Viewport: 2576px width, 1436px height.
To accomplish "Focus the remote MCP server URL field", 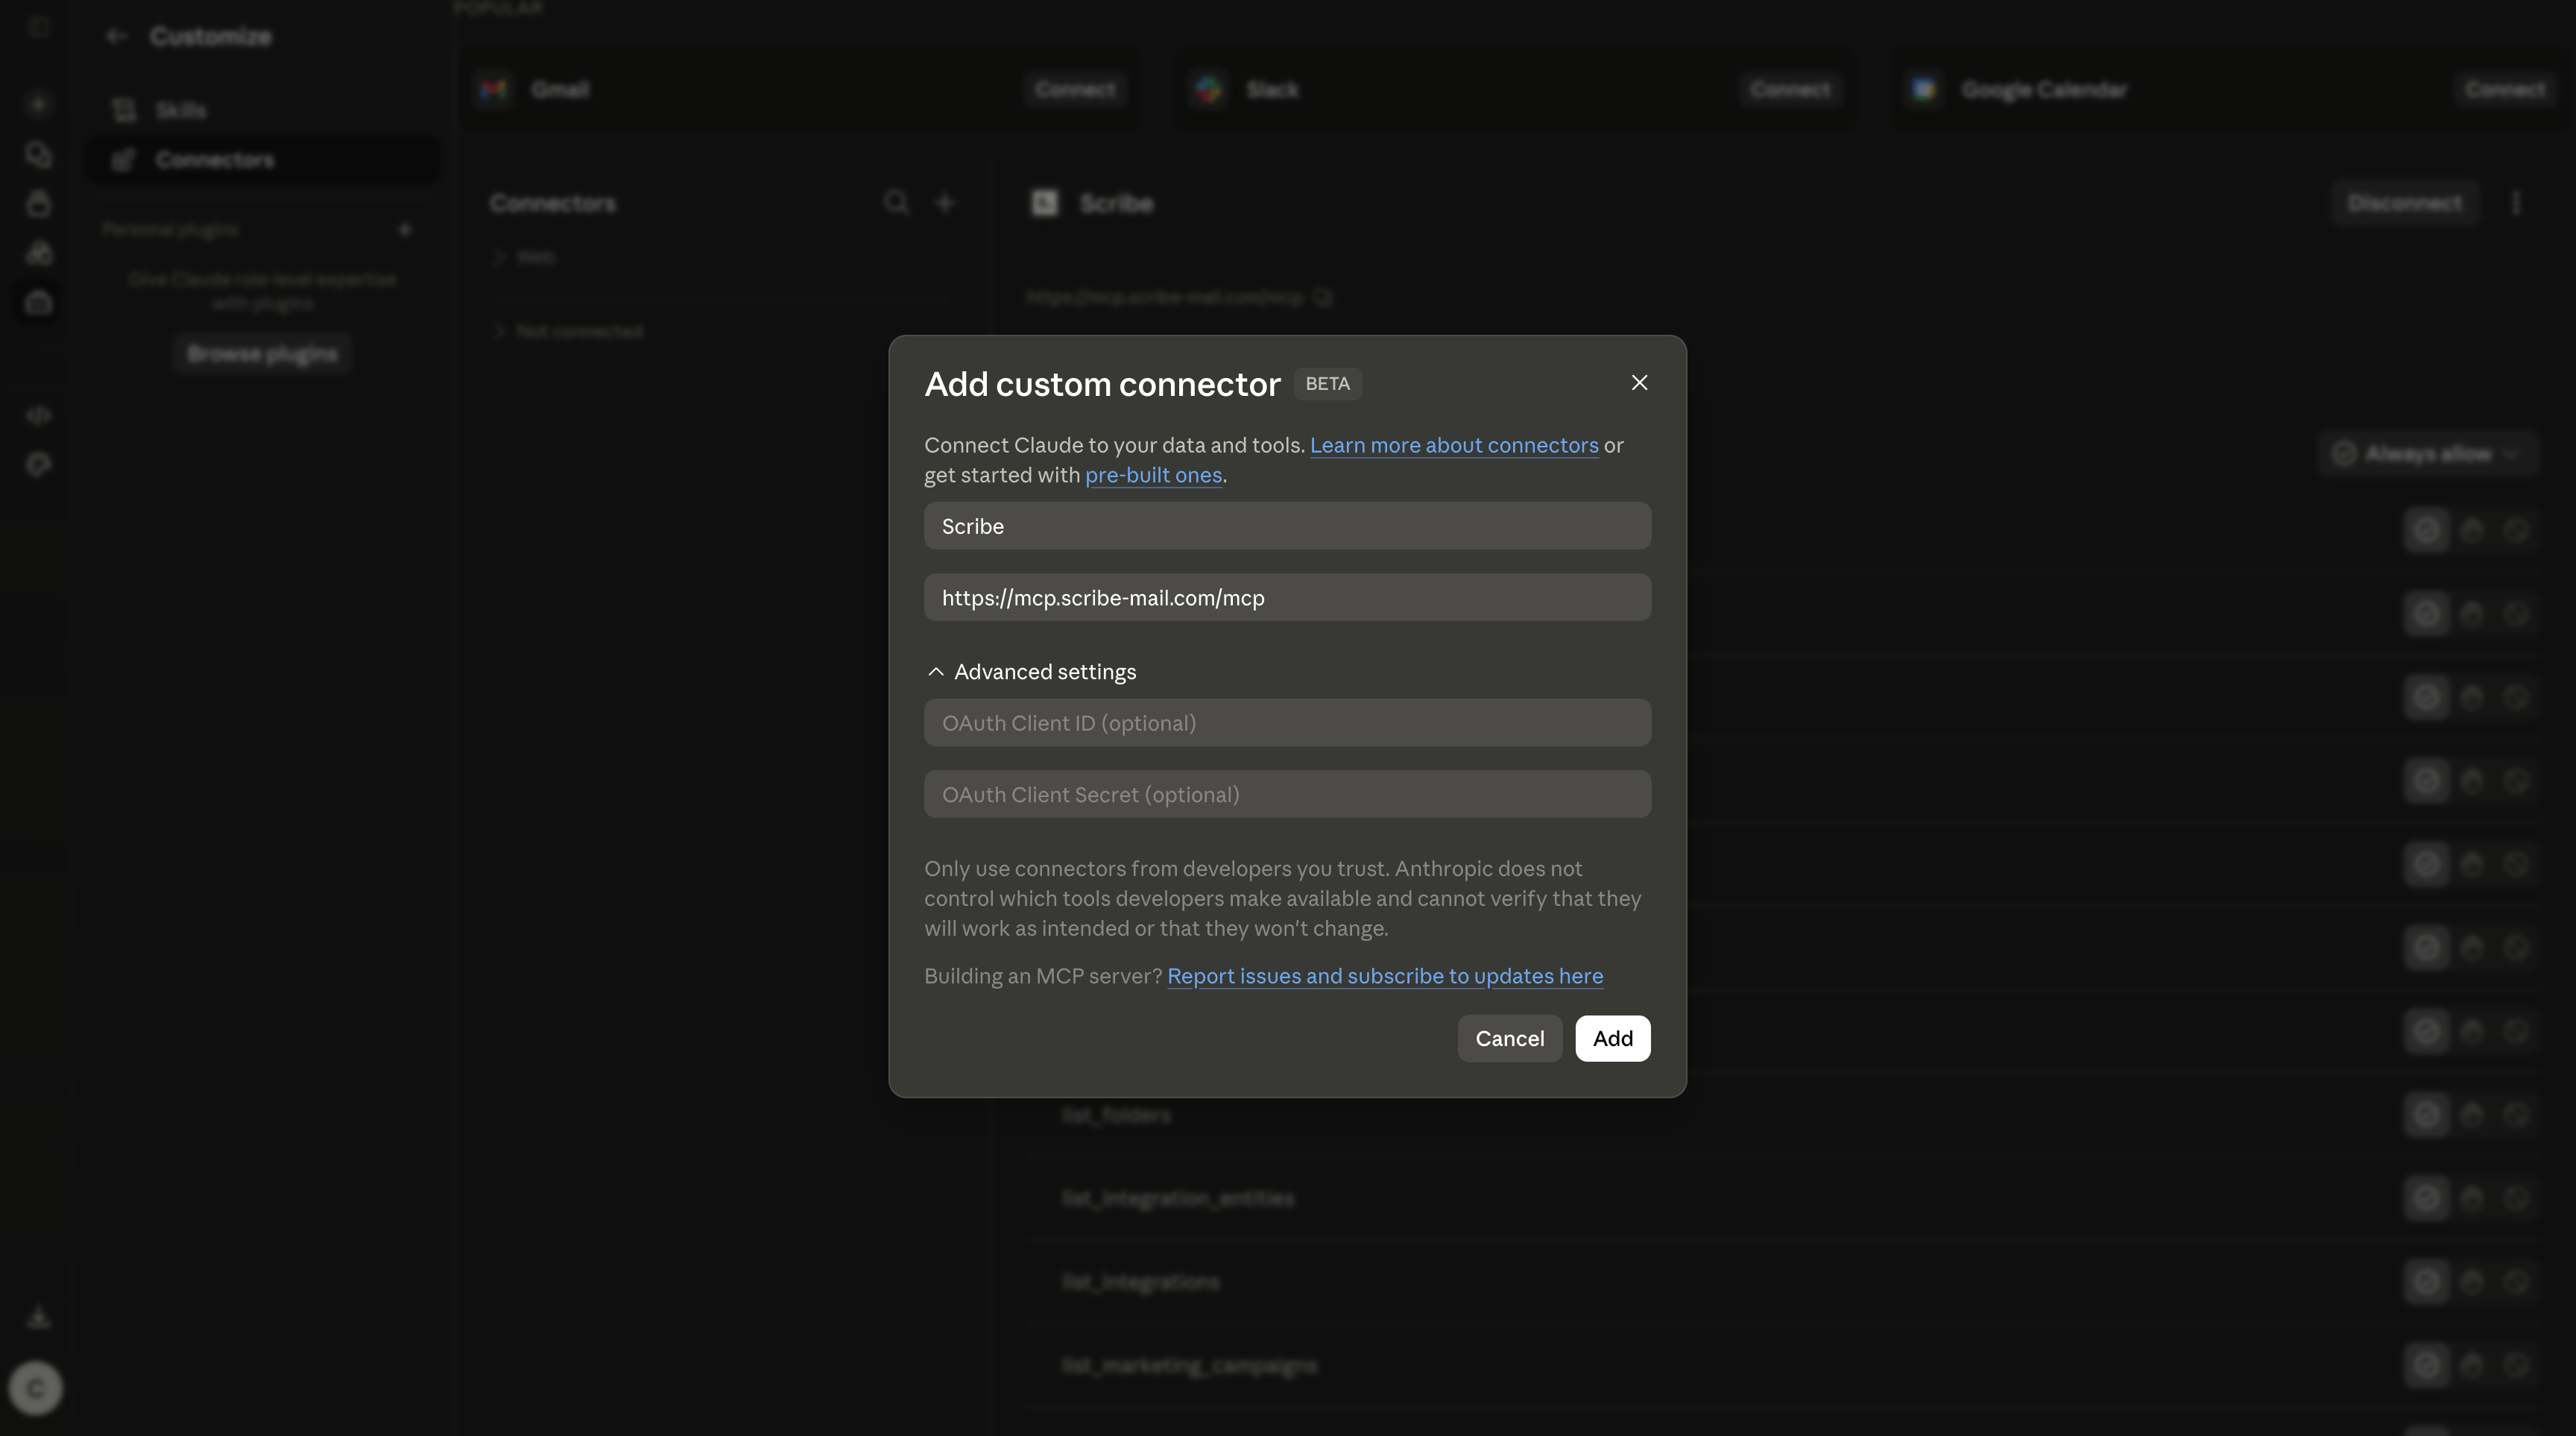I will [x=1287, y=598].
